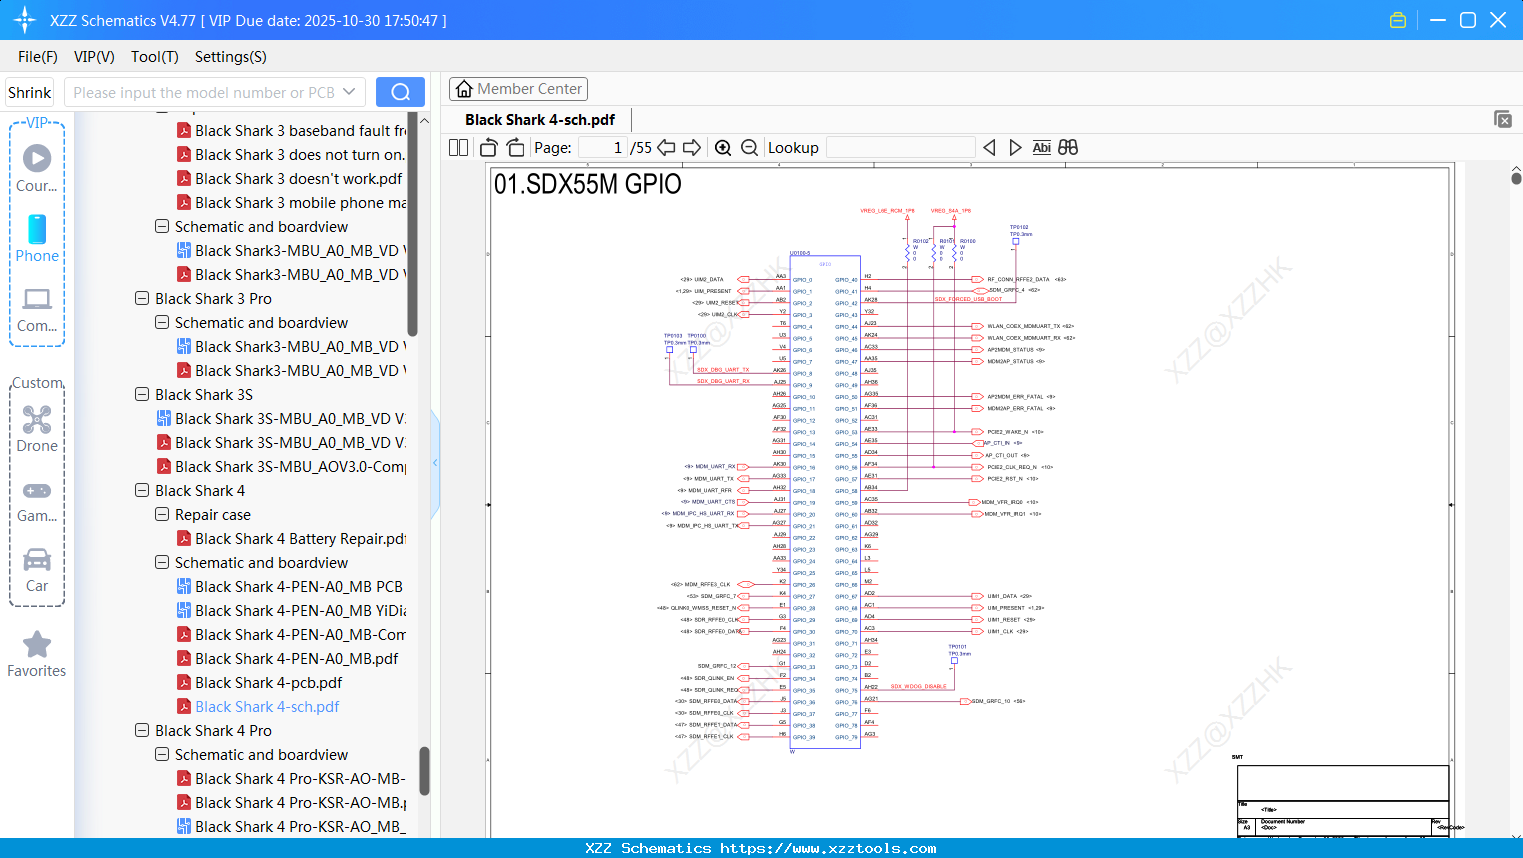
Task: Zoom in on the schematic
Action: click(723, 148)
